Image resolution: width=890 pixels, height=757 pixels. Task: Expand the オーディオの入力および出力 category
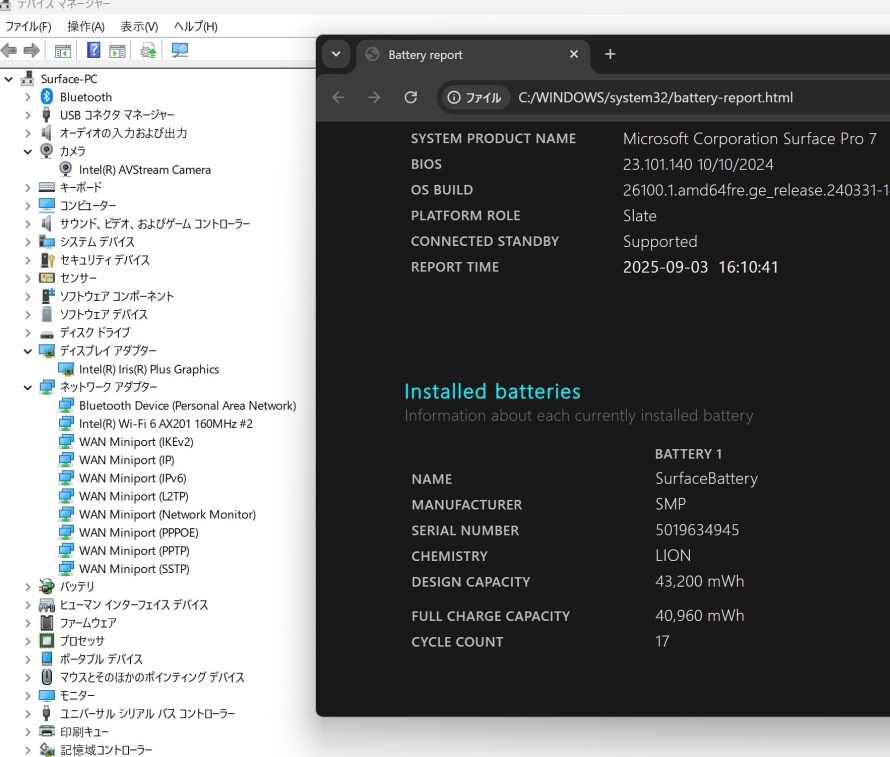(x=28, y=133)
